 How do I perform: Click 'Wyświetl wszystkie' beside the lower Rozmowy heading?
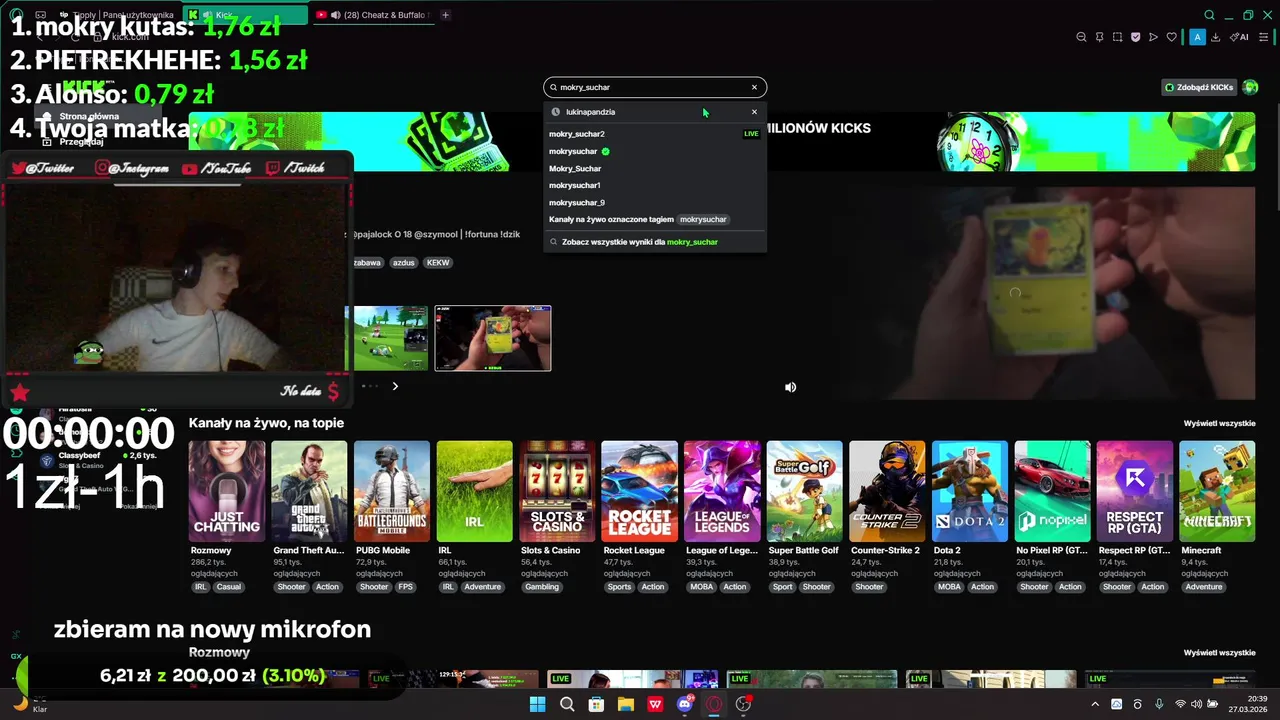tap(1219, 652)
